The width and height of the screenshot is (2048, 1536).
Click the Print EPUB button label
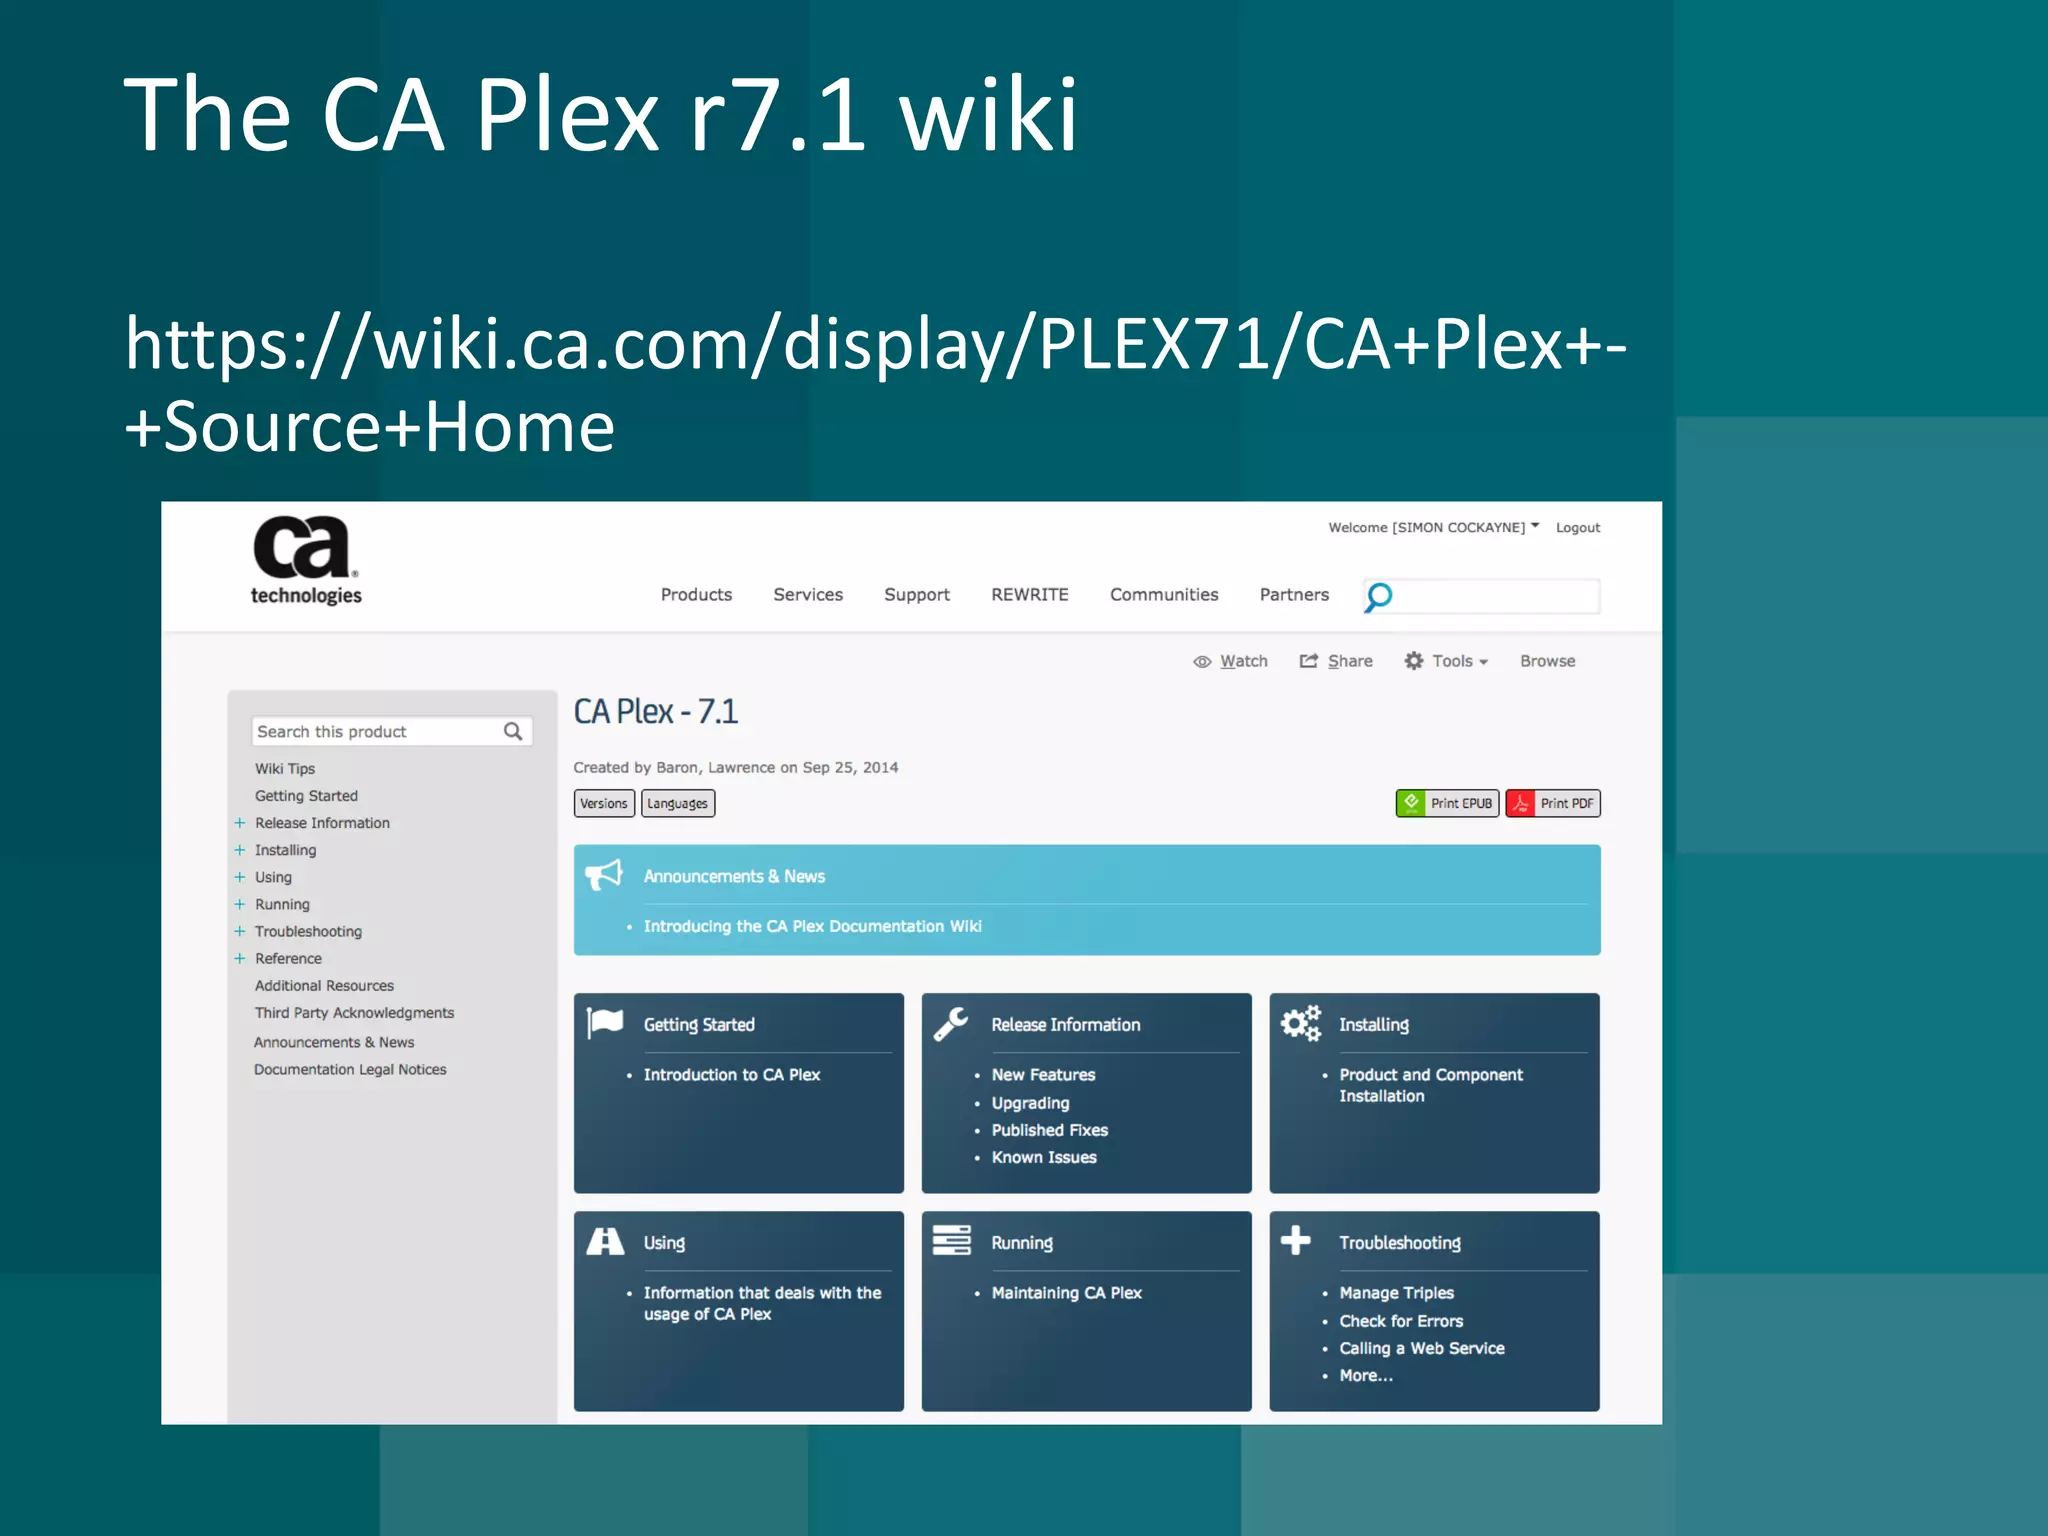pos(1461,803)
